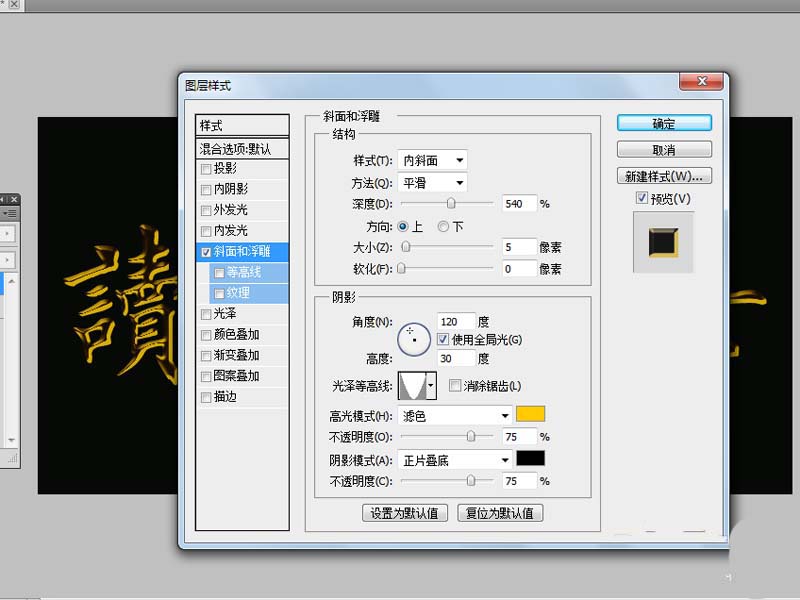Click 复位为默认值 button

coord(500,513)
